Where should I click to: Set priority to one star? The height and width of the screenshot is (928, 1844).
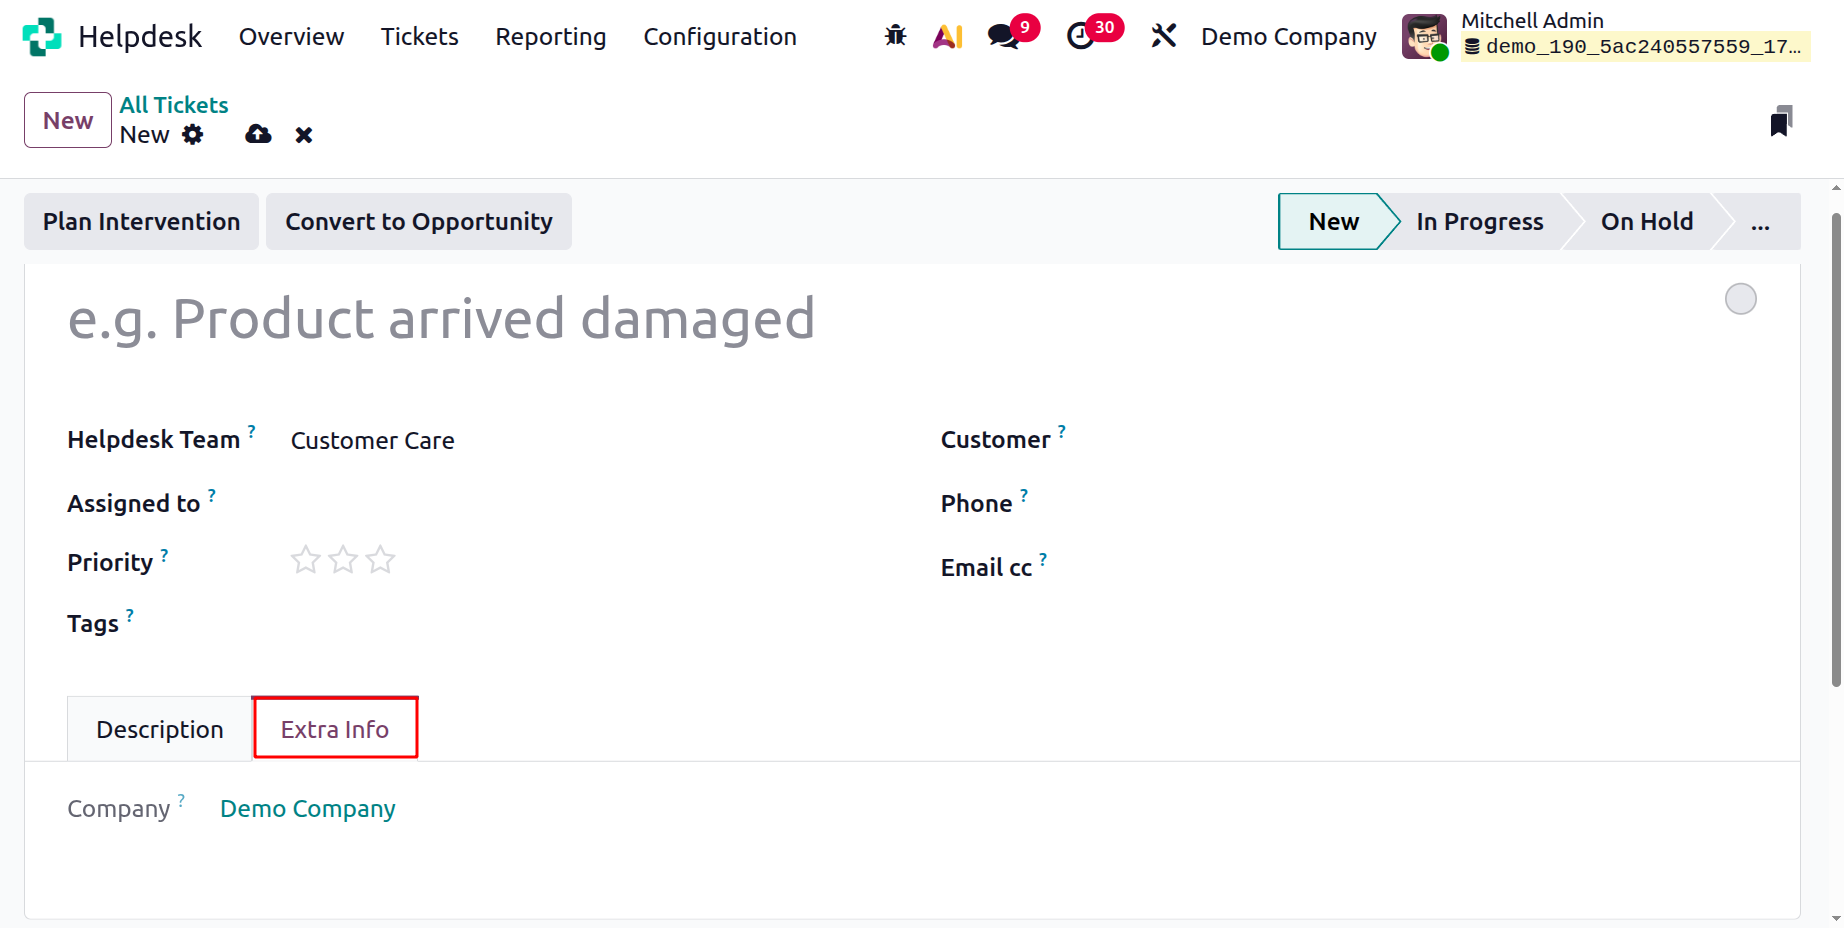pyautogui.click(x=305, y=560)
